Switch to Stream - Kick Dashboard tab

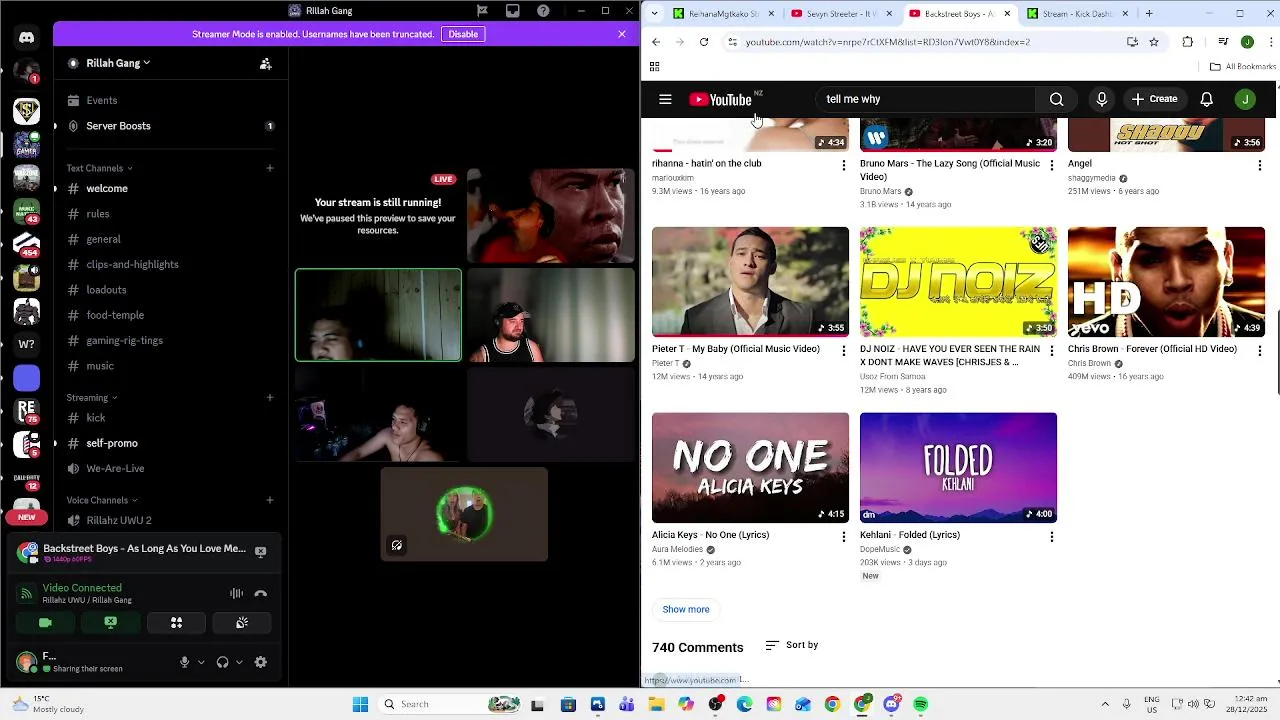tap(1077, 14)
